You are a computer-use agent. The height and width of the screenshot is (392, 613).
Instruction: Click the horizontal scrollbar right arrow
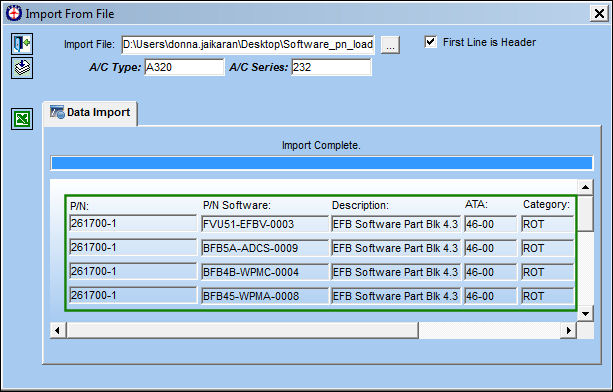tap(569, 331)
